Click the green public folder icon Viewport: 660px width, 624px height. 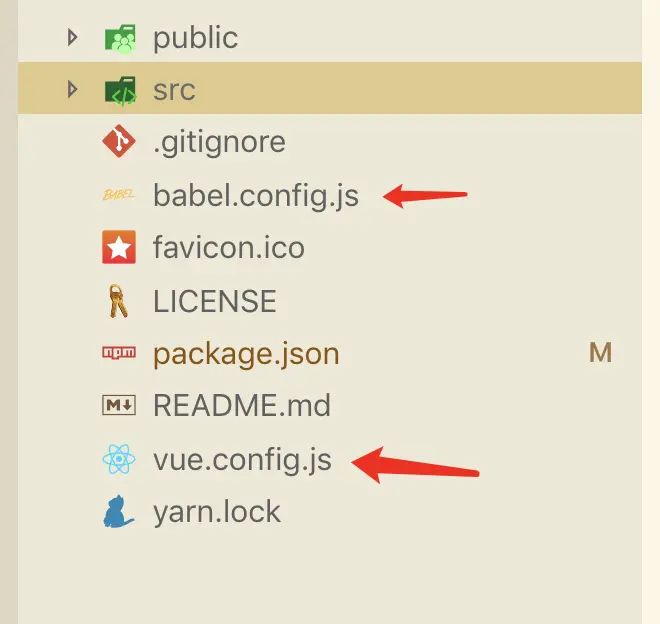click(x=120, y=39)
